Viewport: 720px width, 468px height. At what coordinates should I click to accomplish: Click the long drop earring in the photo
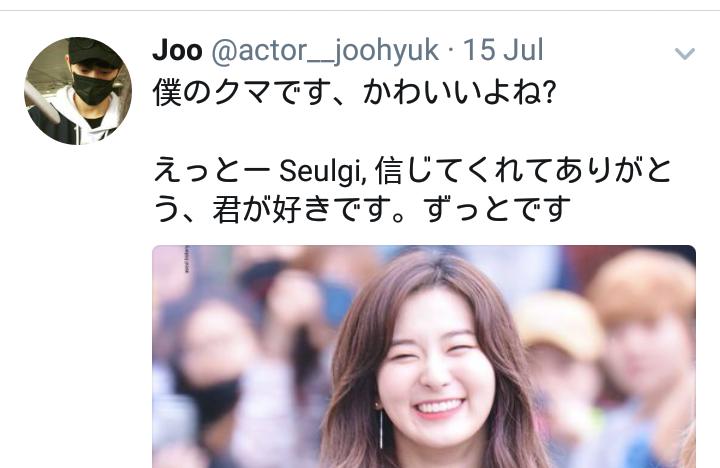(x=380, y=427)
